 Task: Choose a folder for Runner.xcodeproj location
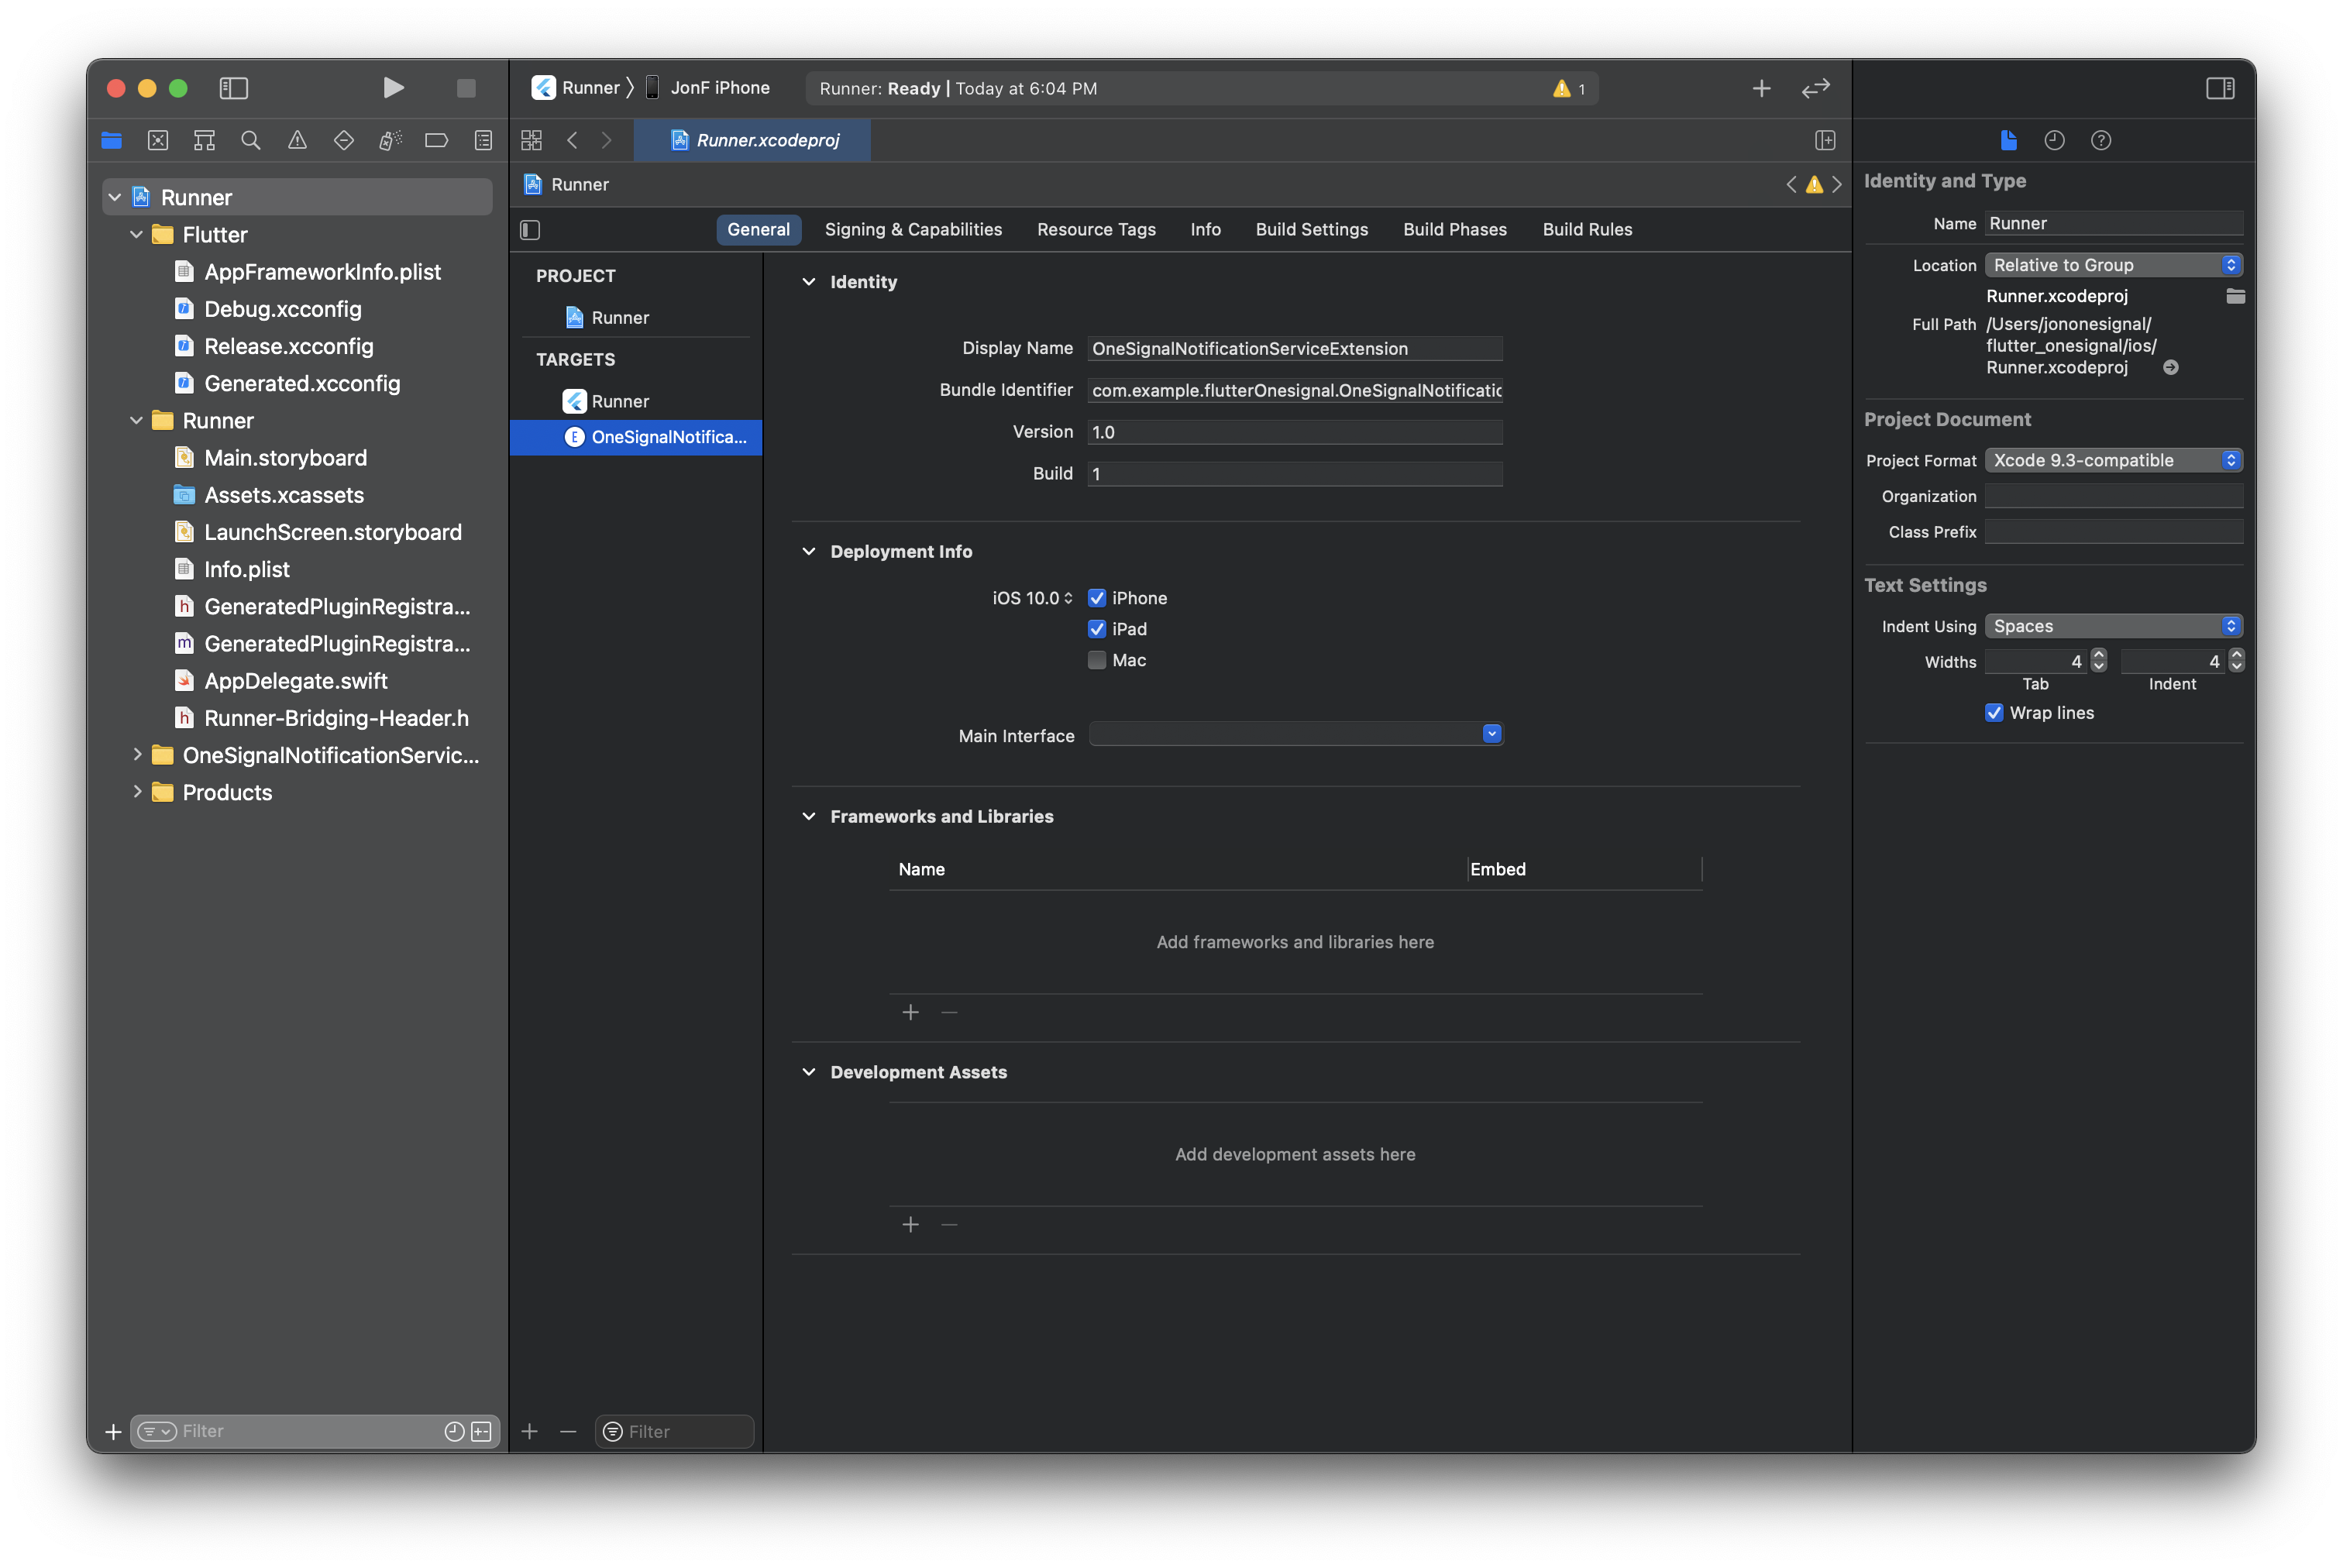pos(2235,296)
